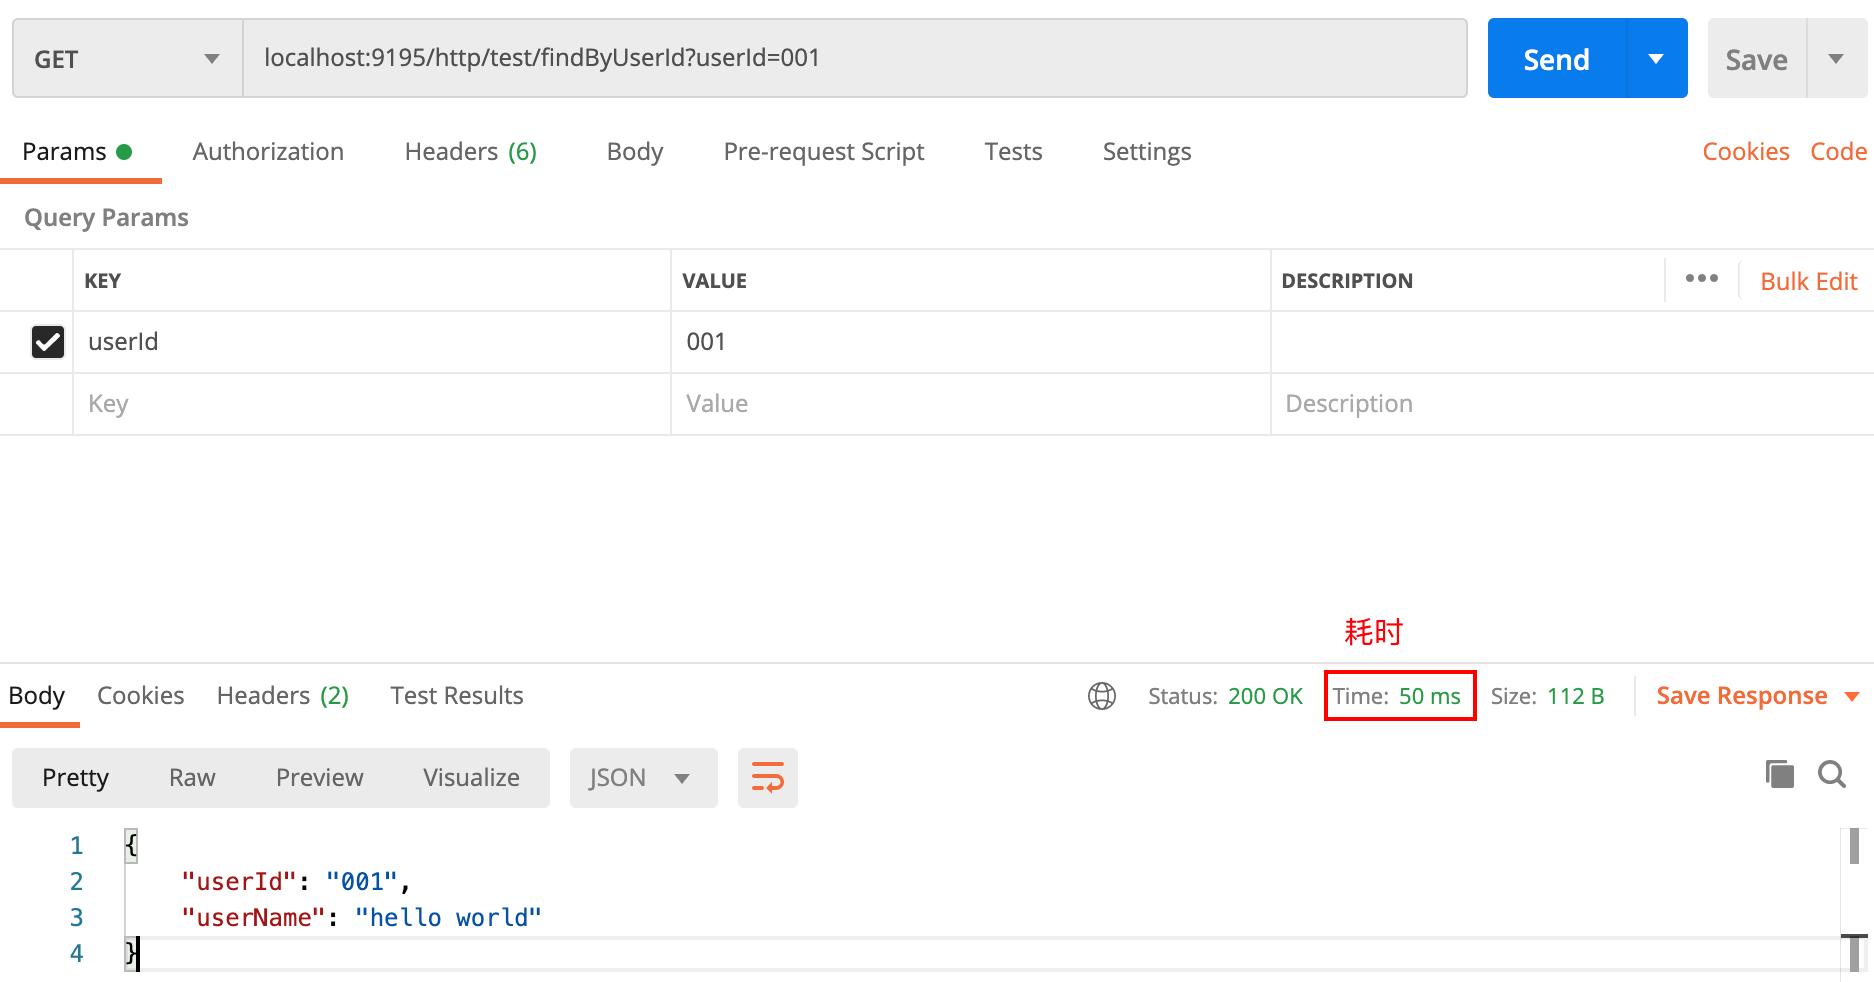Click the closing brace on response line 4
This screenshot has height=982, width=1874.
click(131, 953)
